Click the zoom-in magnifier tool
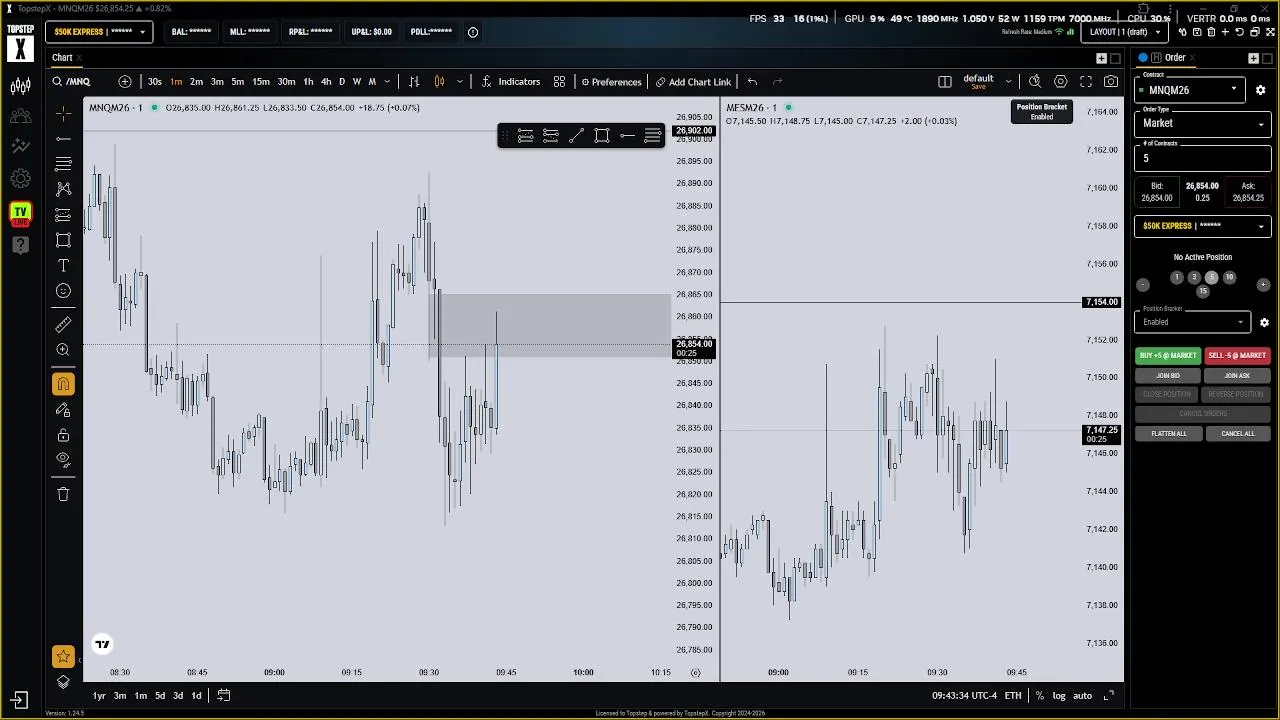Image resolution: width=1280 pixels, height=720 pixels. pyautogui.click(x=63, y=349)
